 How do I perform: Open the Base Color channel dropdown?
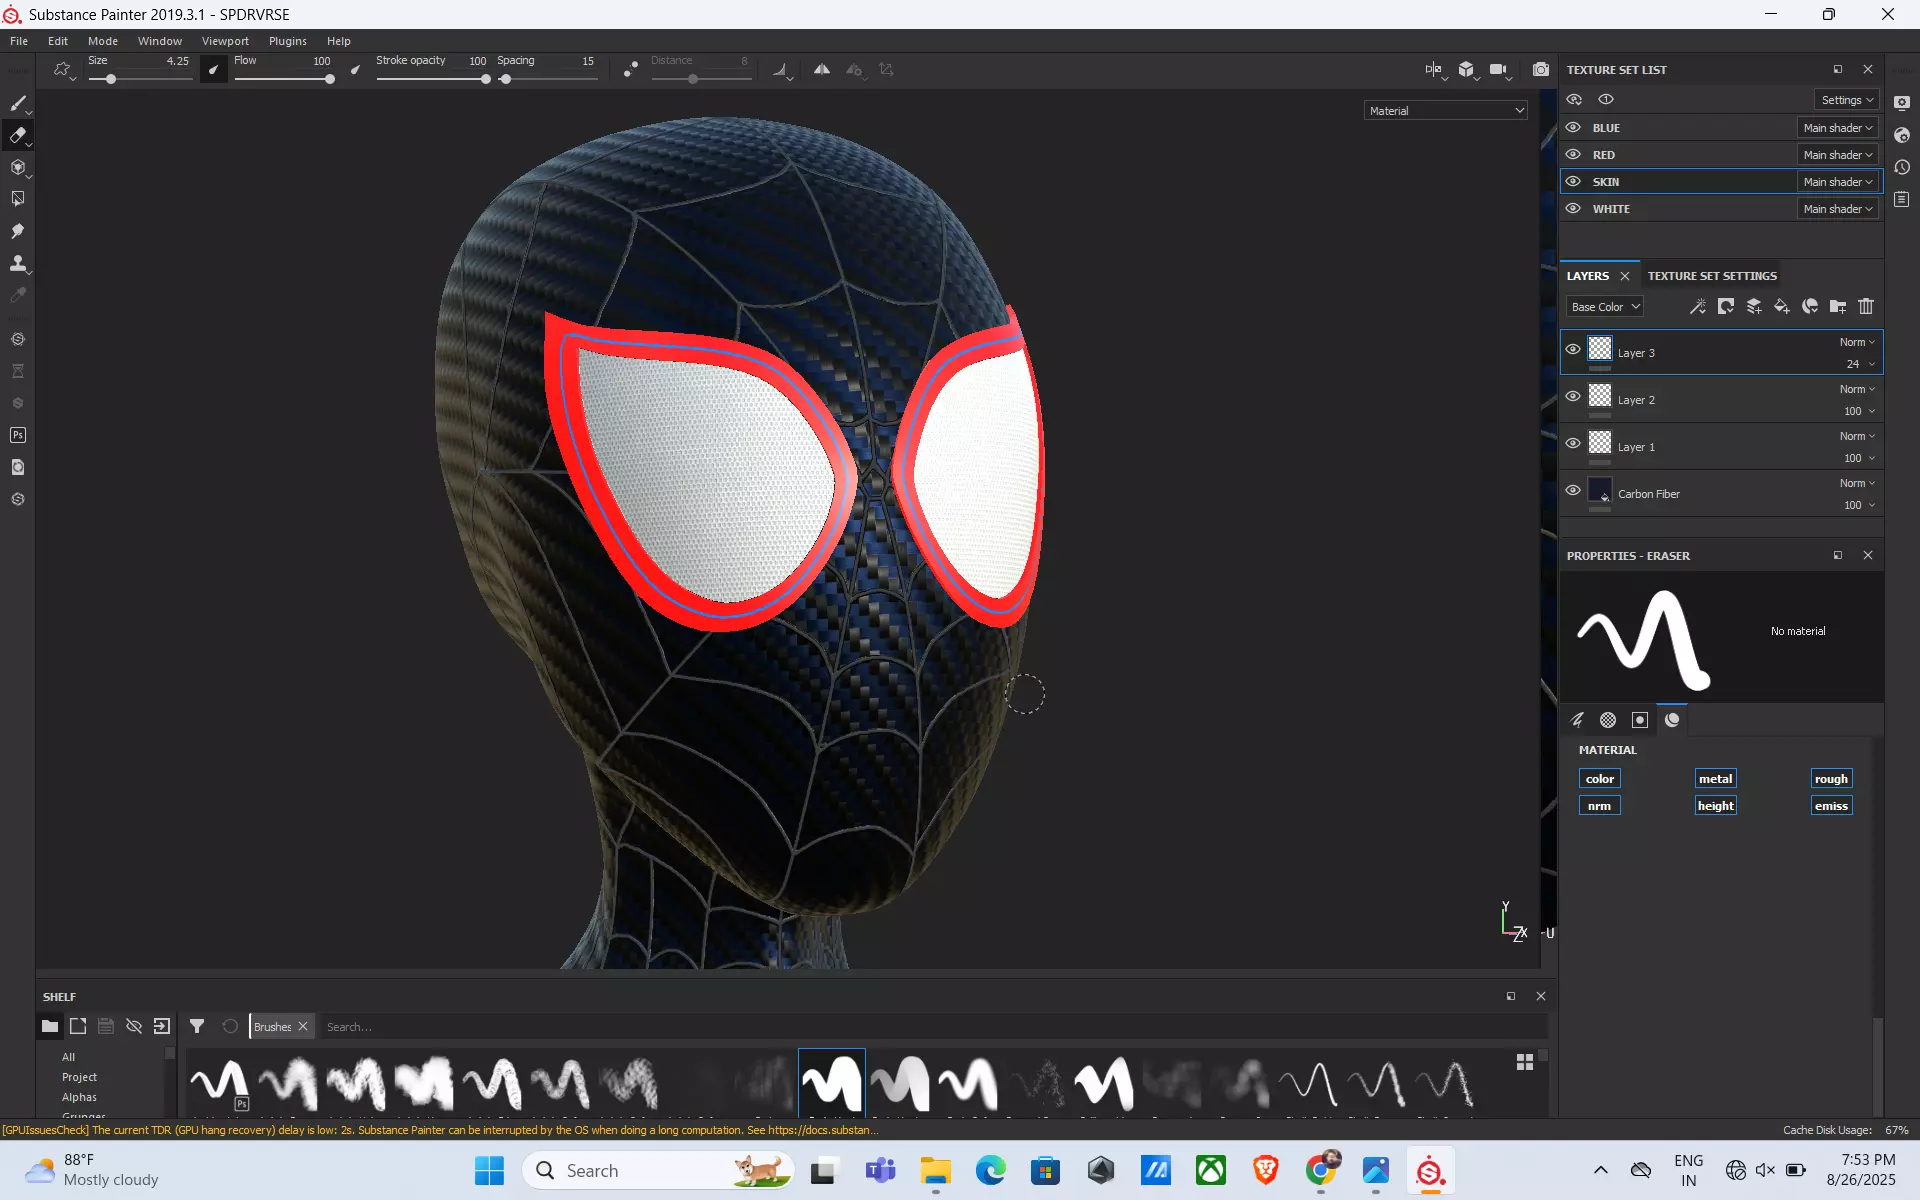coord(1605,307)
